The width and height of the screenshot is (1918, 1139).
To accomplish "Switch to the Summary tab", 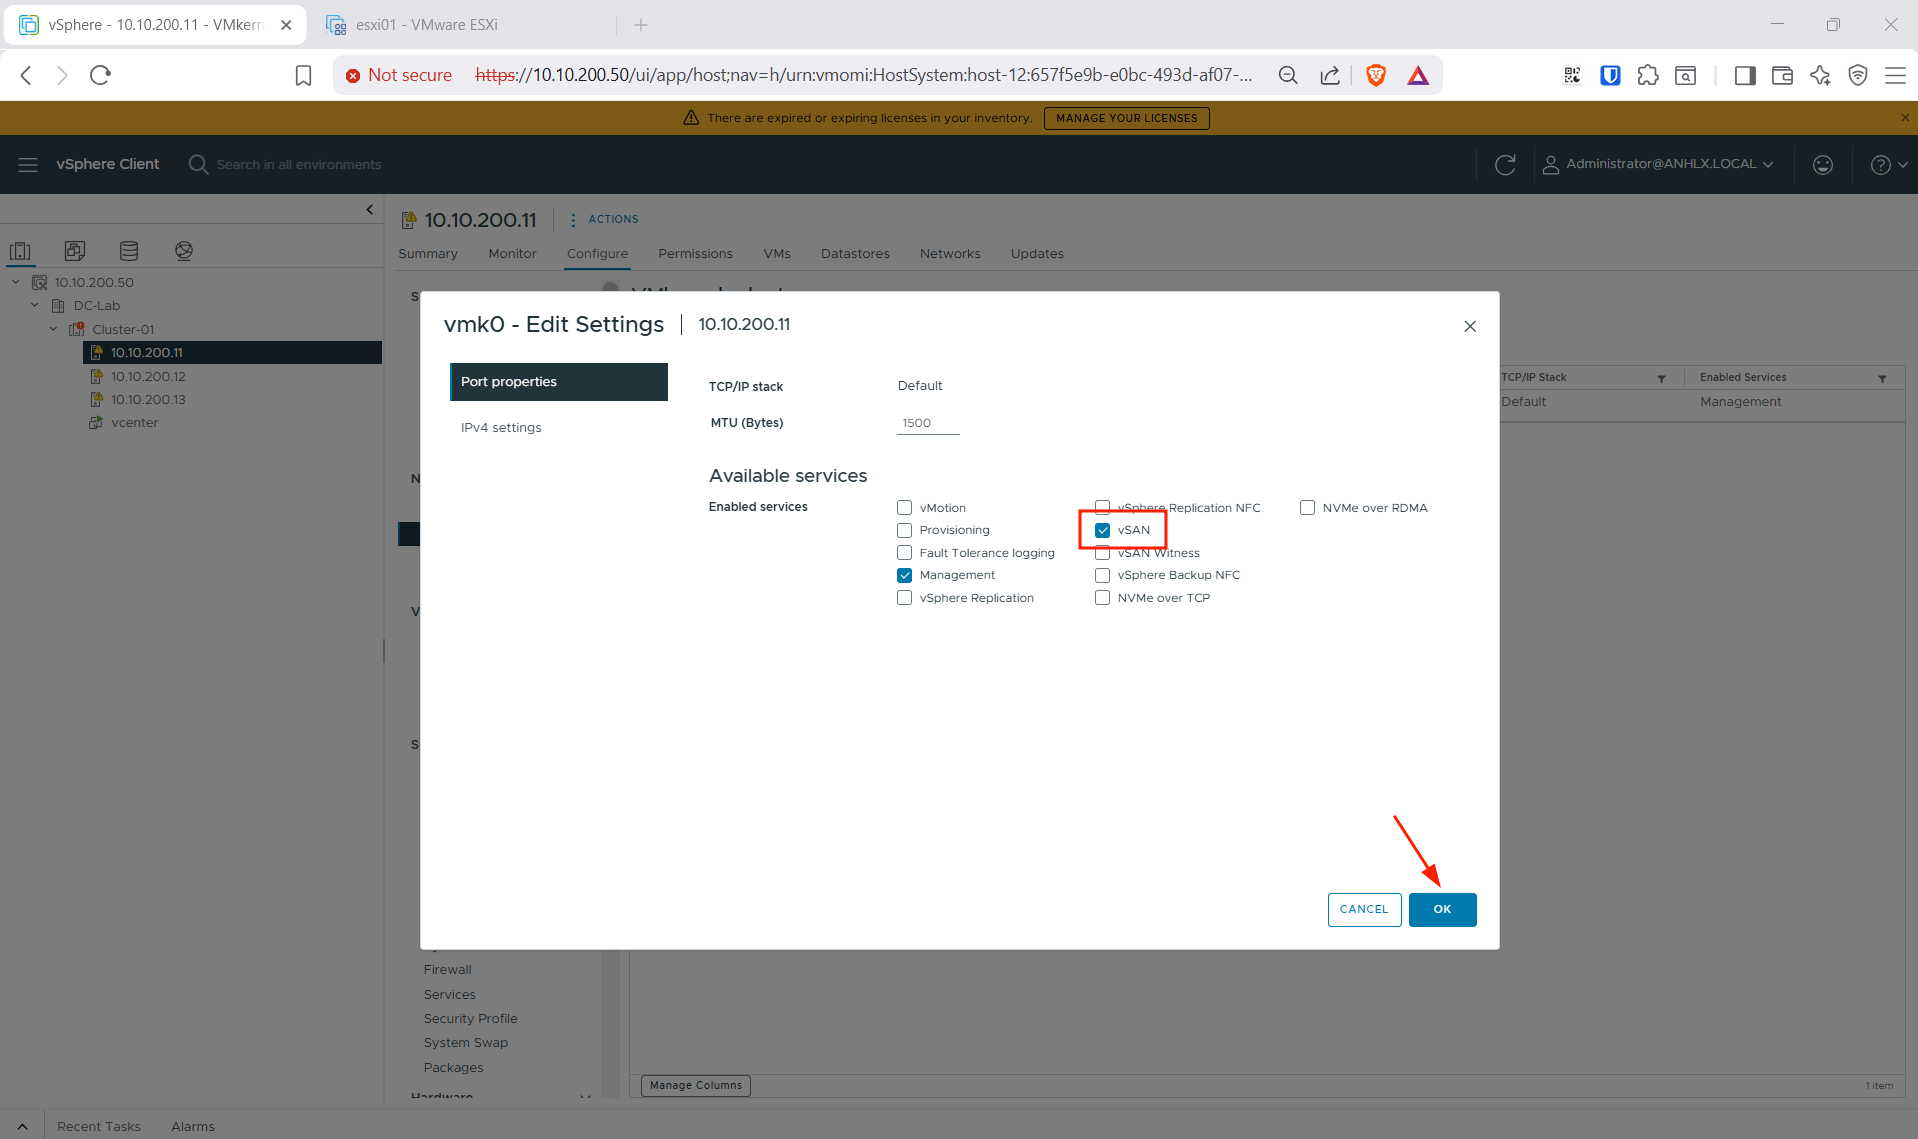I will [x=428, y=254].
